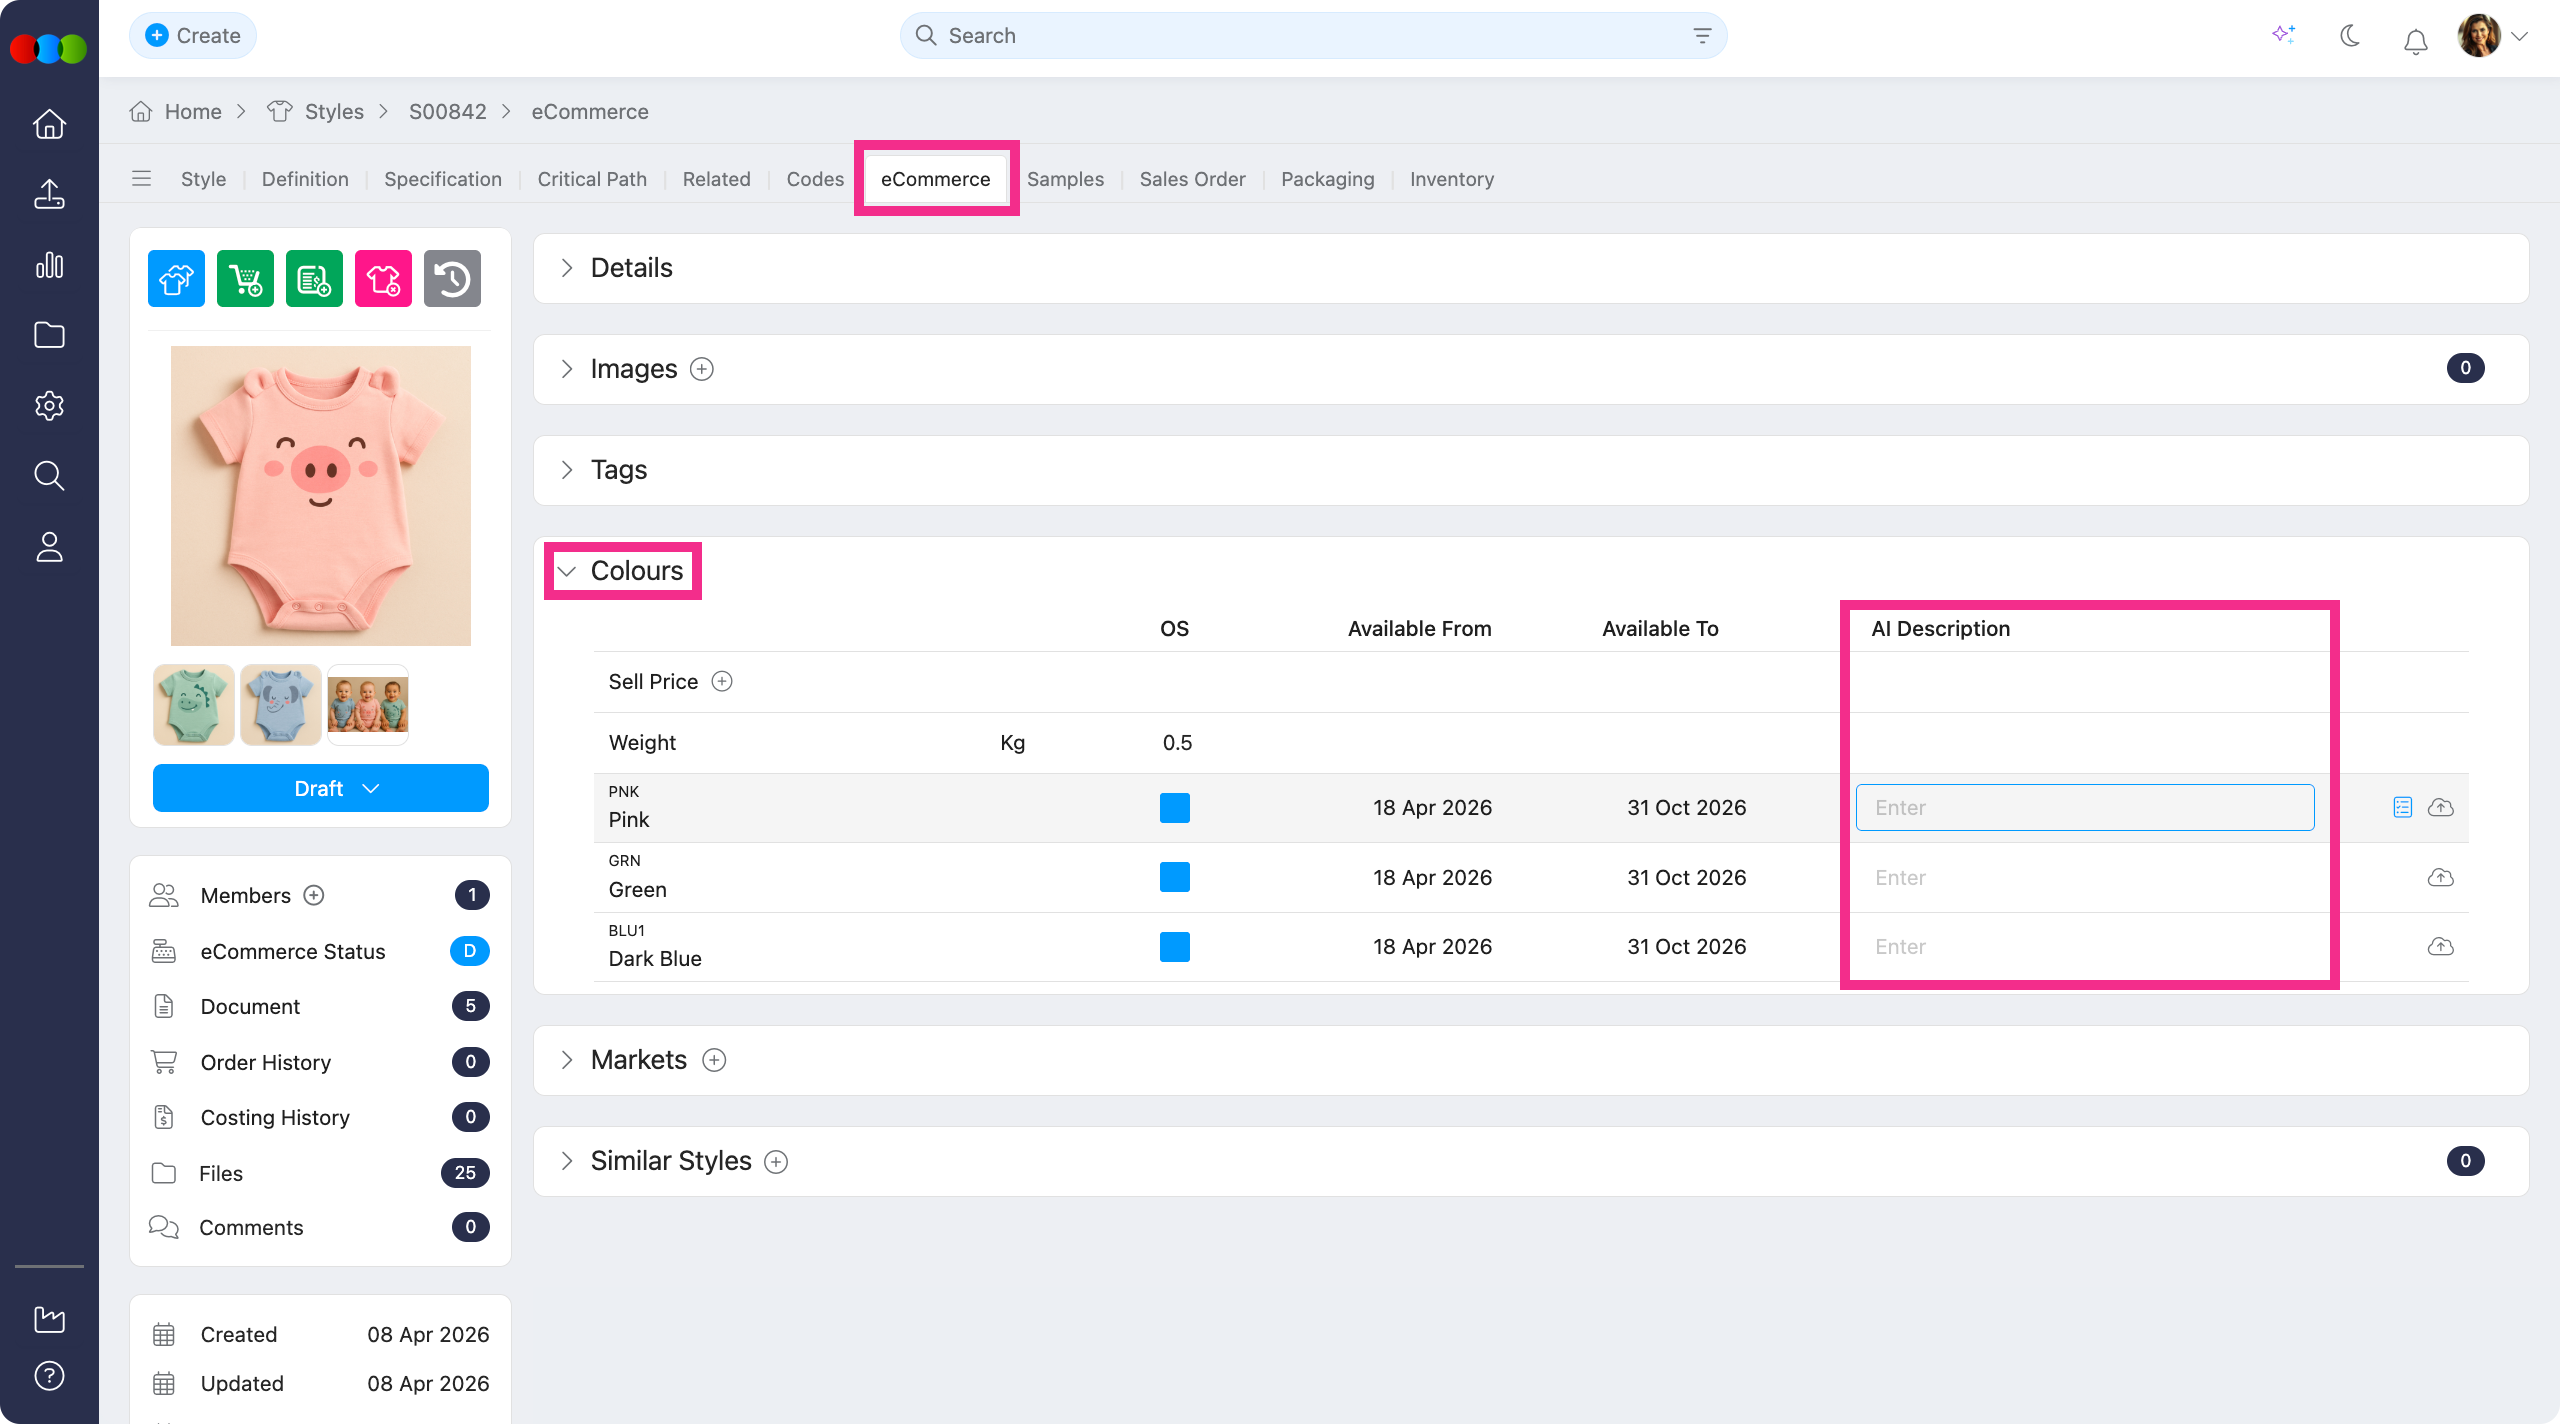Select the green bodysuit thumbnail

tap(194, 704)
